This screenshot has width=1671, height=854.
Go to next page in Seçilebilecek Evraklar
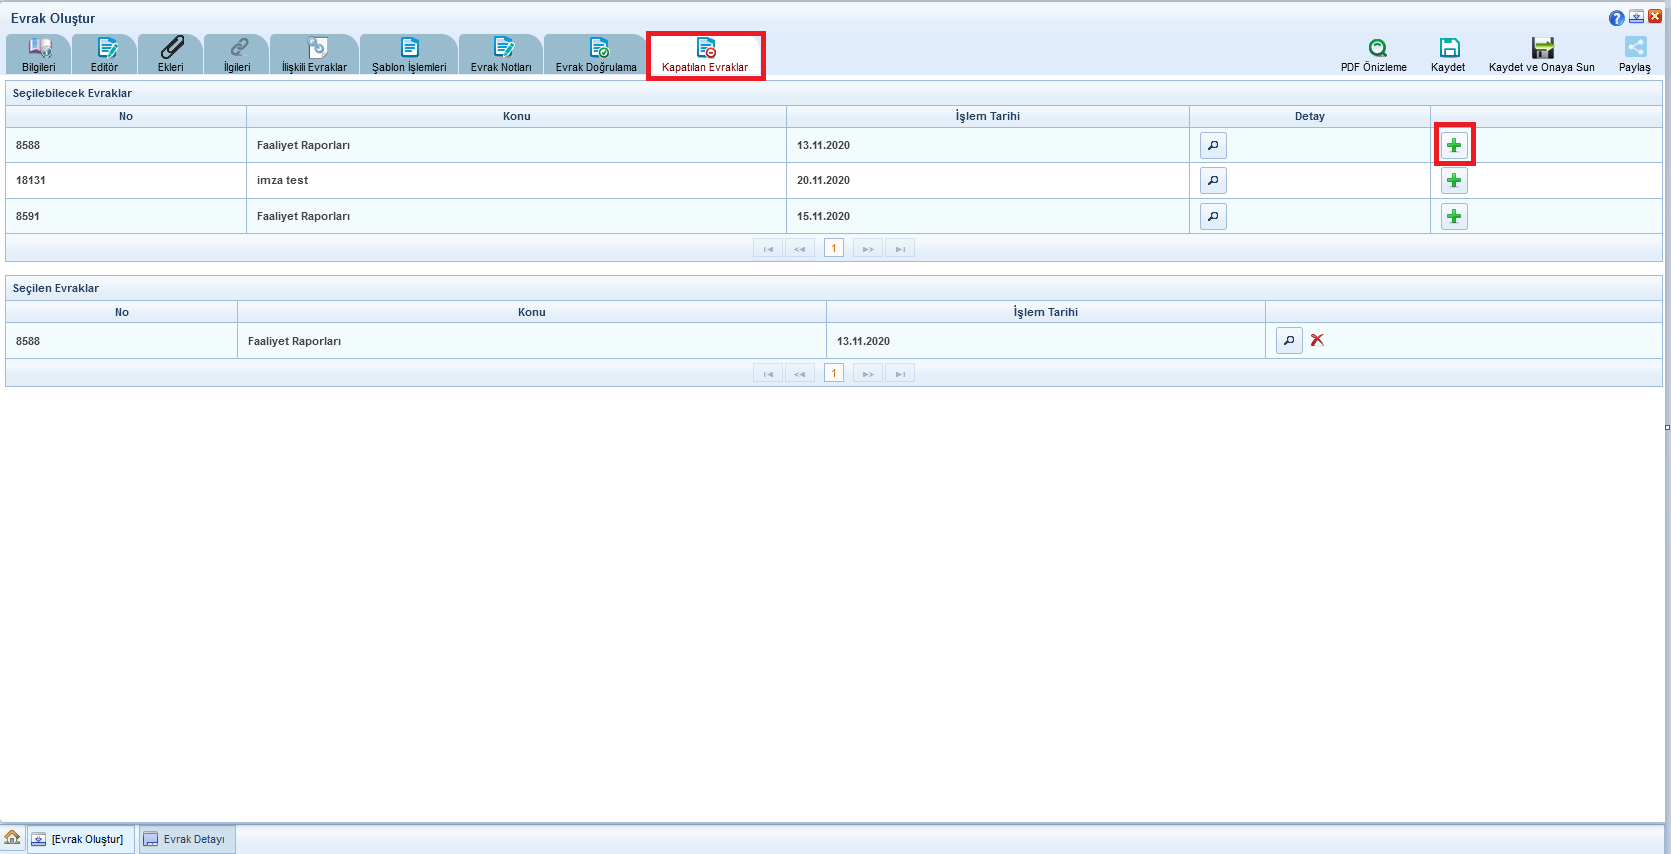click(867, 249)
